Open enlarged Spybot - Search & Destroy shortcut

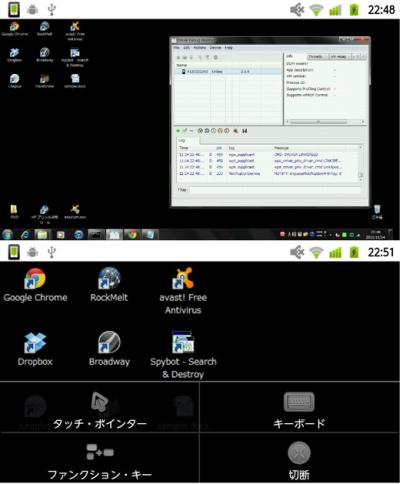tap(183, 355)
